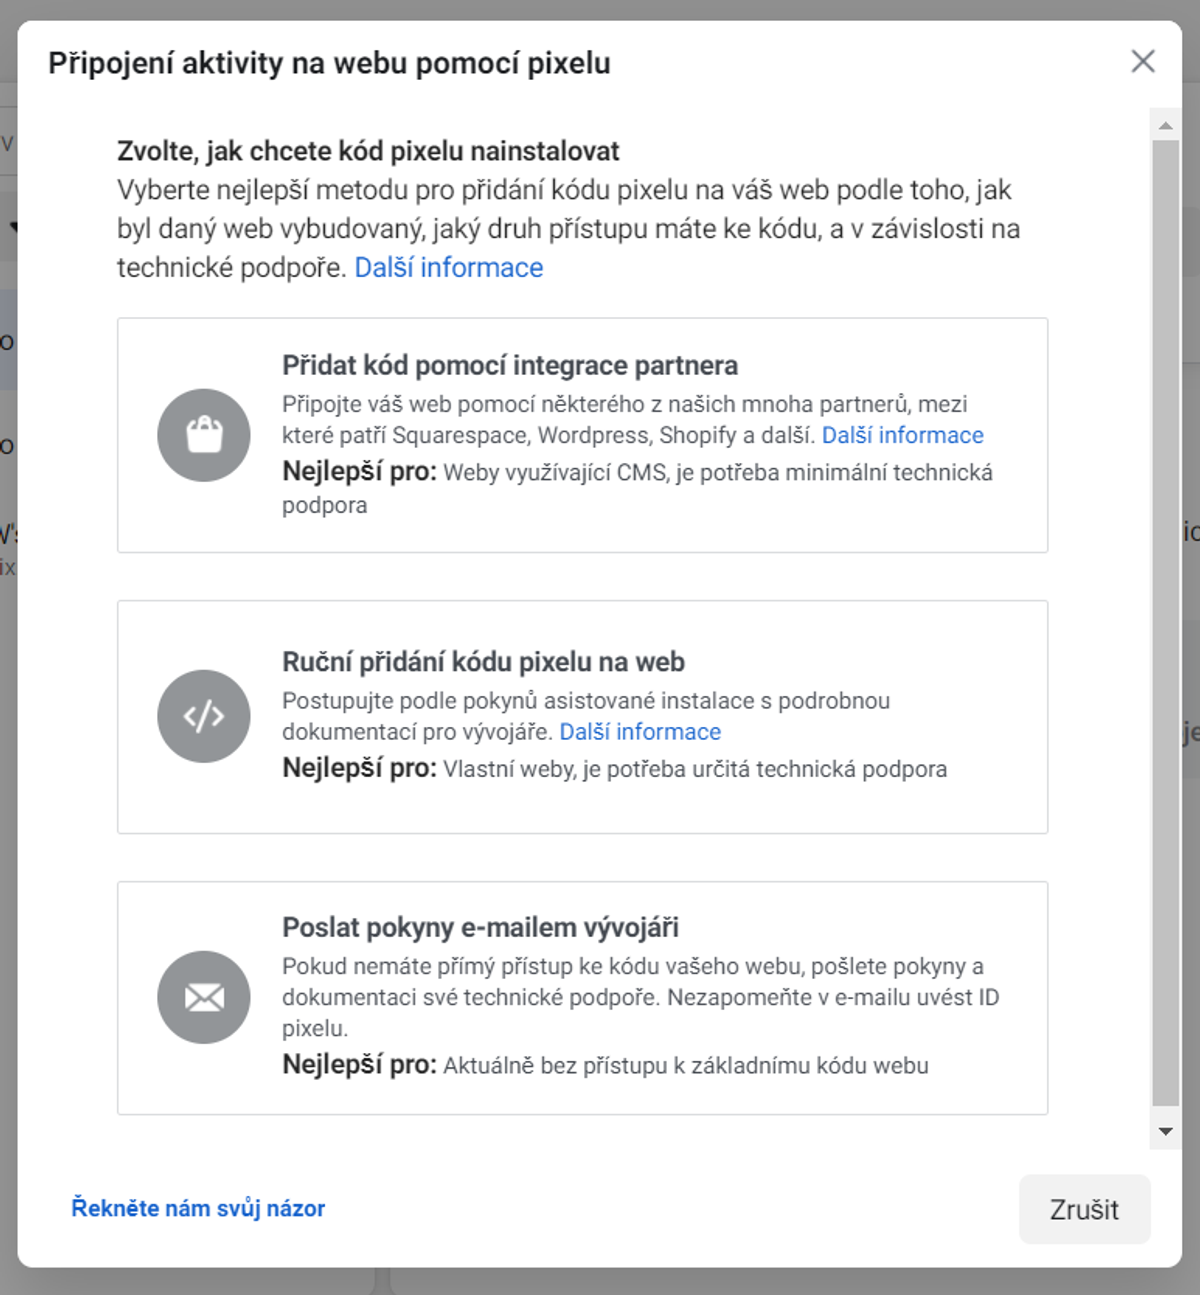The height and width of the screenshot is (1295, 1200).
Task: Open the Řekněte nám svůj názor link
Action: pyautogui.click(x=198, y=1208)
